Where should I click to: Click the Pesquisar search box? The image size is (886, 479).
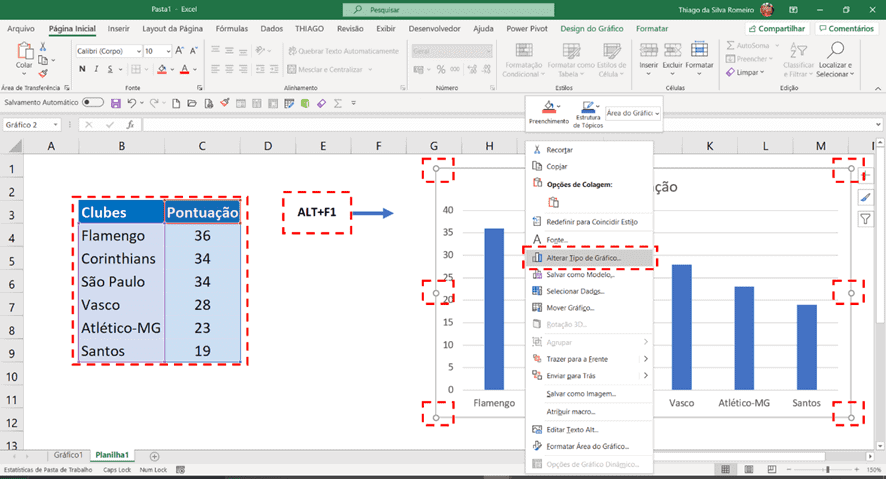(448, 10)
